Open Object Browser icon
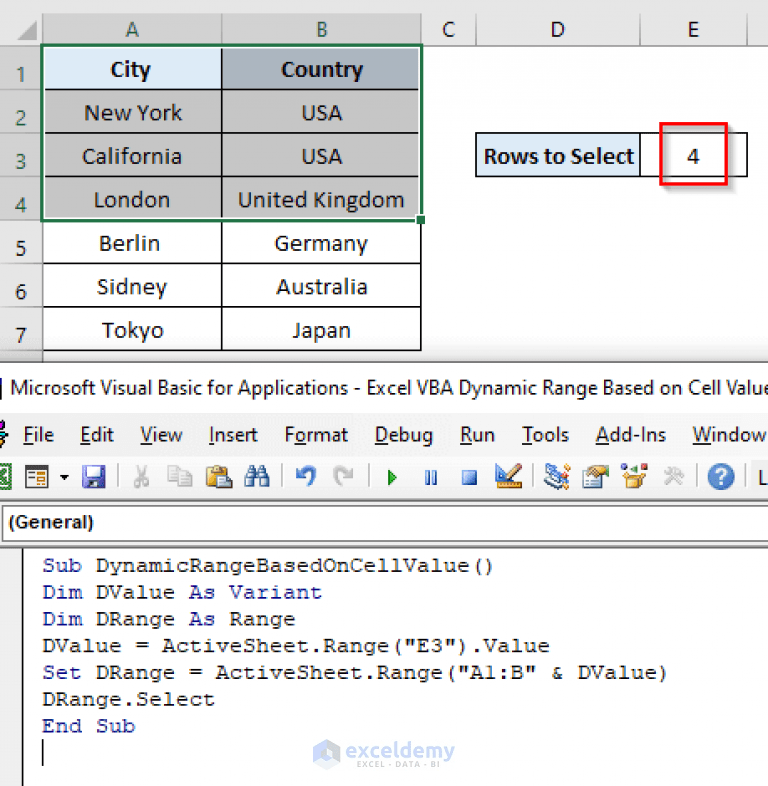768x786 pixels. pyautogui.click(x=634, y=476)
